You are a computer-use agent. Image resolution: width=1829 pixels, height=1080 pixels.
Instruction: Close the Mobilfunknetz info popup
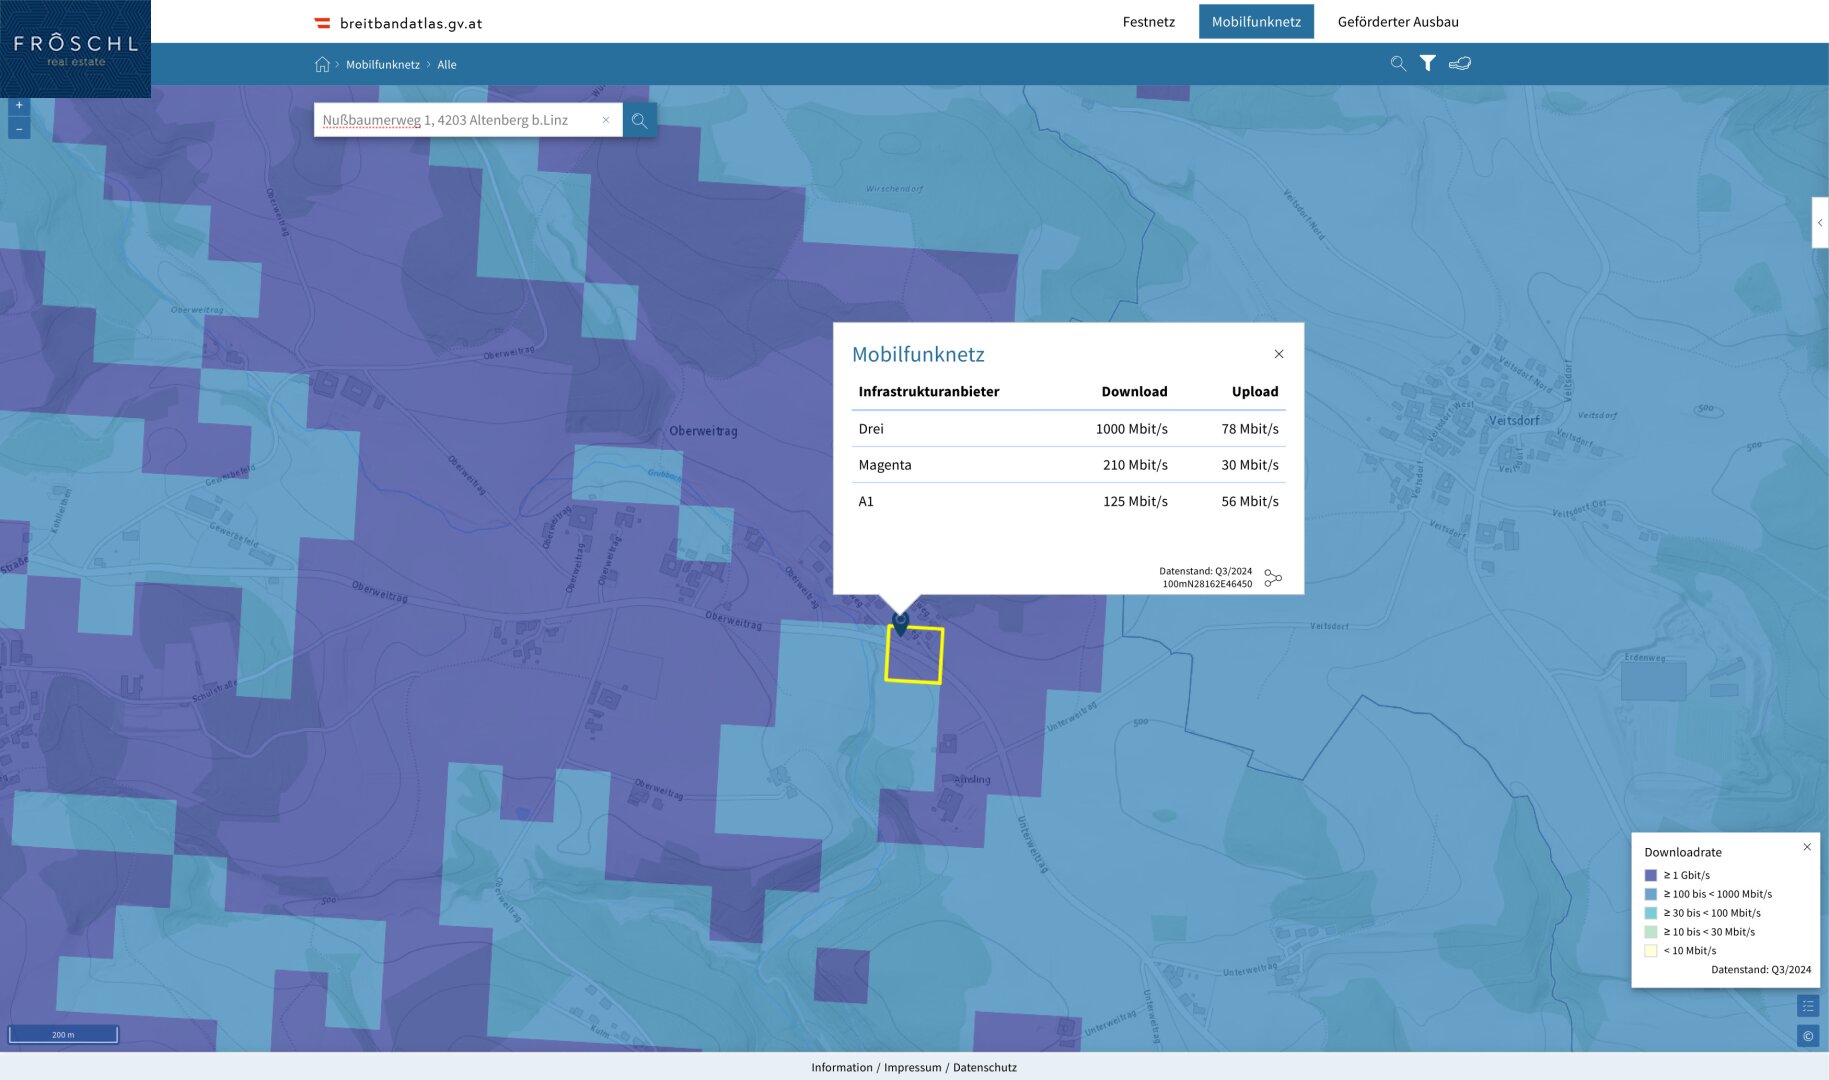coord(1279,354)
